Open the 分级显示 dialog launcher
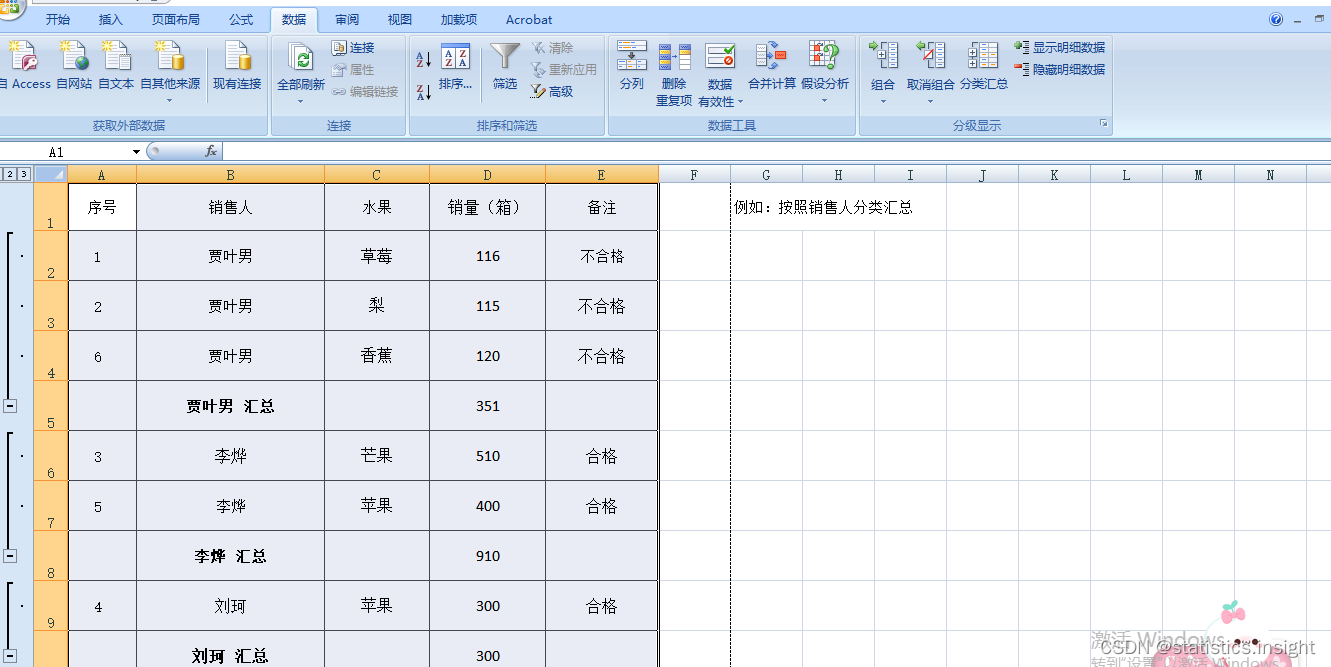Screen dimensions: 1331x667 [x=1104, y=124]
